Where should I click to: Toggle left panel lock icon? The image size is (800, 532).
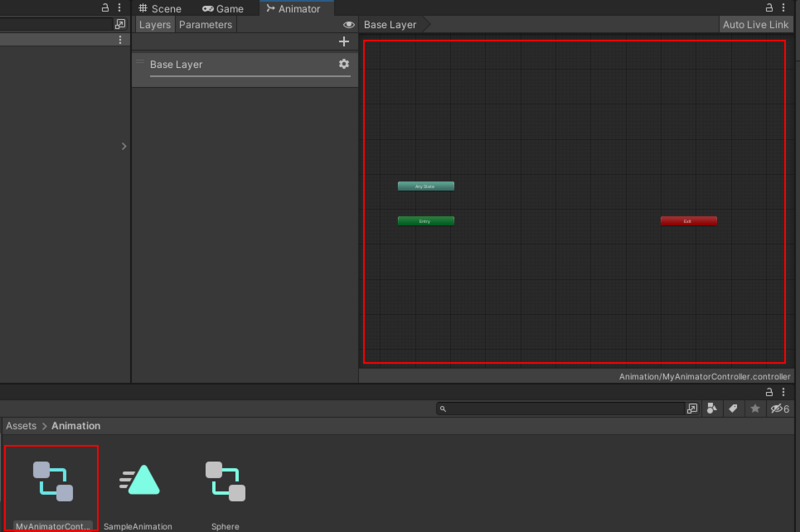(105, 8)
